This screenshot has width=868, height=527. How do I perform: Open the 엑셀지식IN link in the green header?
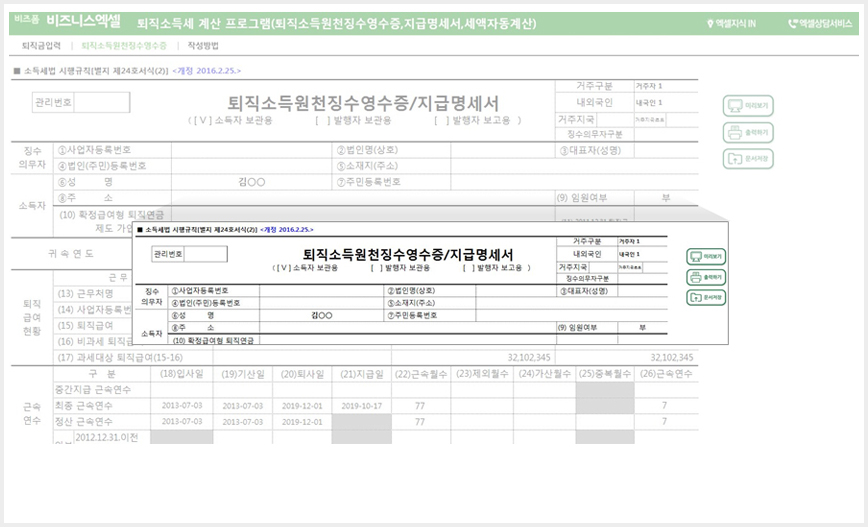(x=731, y=23)
